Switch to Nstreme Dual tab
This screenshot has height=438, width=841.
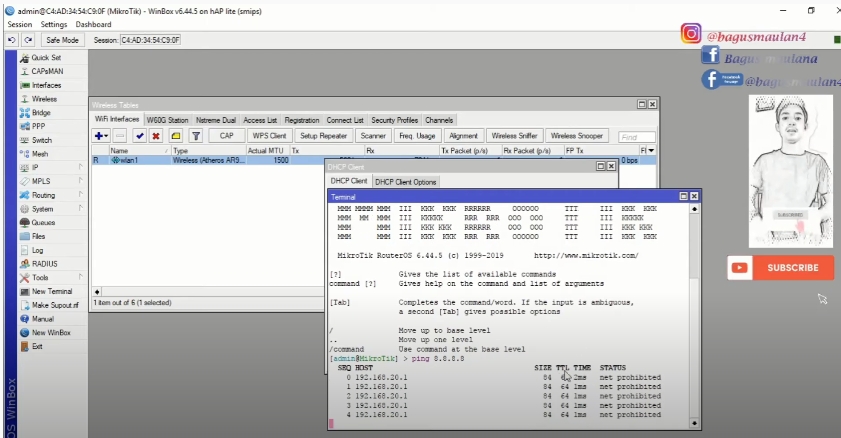216,121
